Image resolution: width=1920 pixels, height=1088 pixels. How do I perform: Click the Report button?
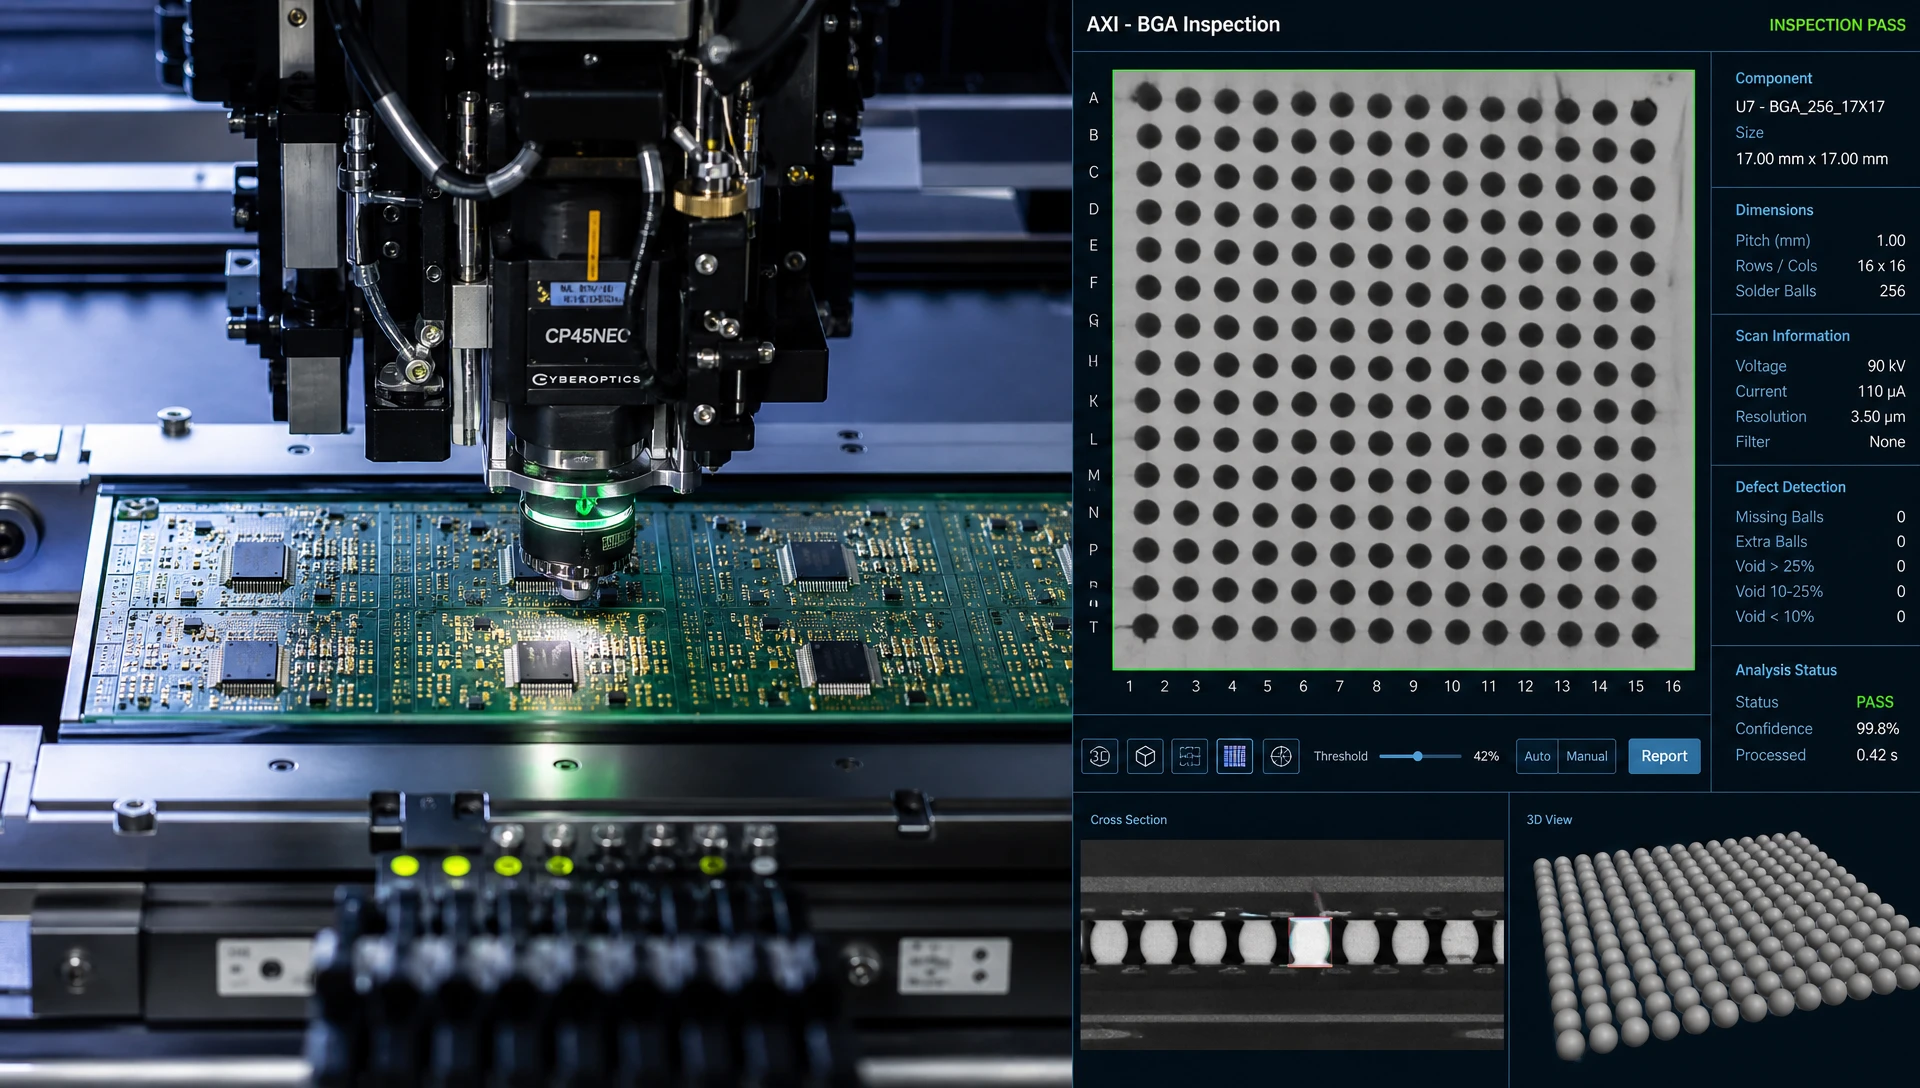pos(1664,756)
